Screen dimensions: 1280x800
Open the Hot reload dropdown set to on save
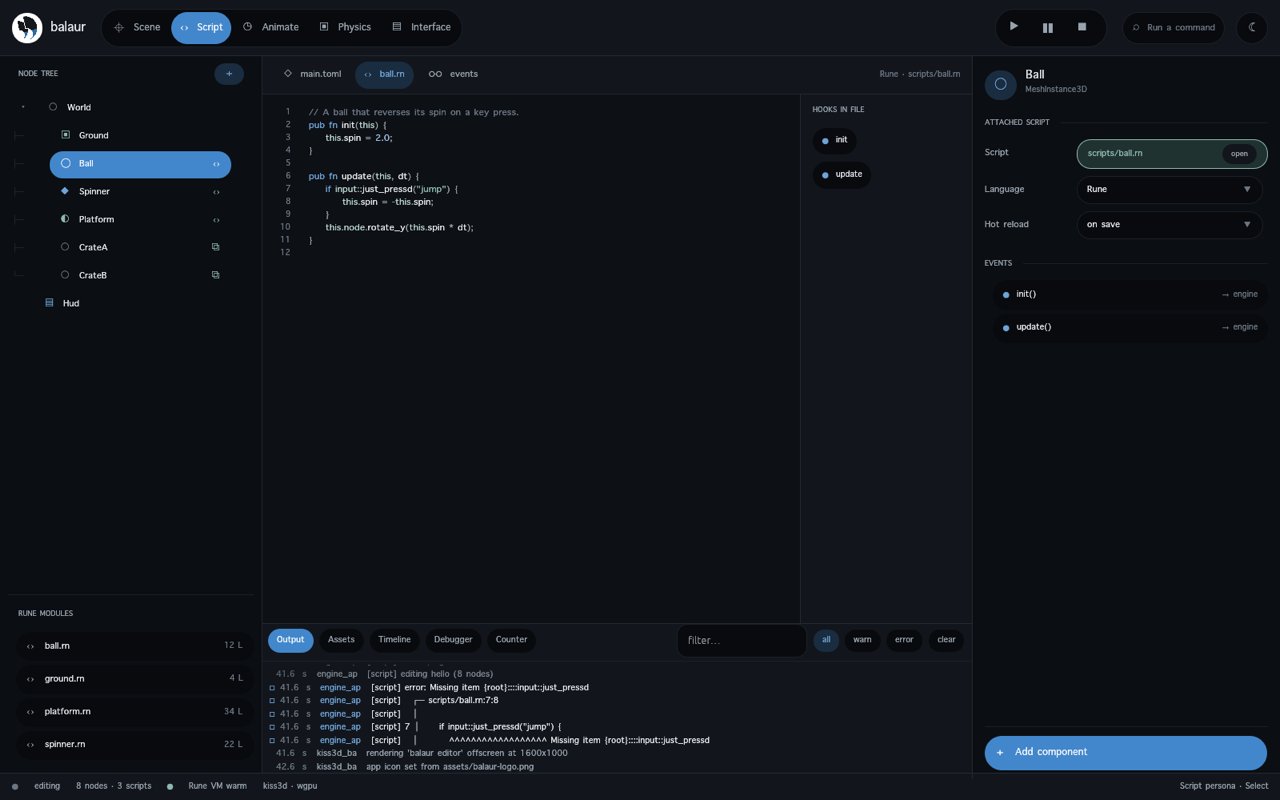tap(1169, 224)
